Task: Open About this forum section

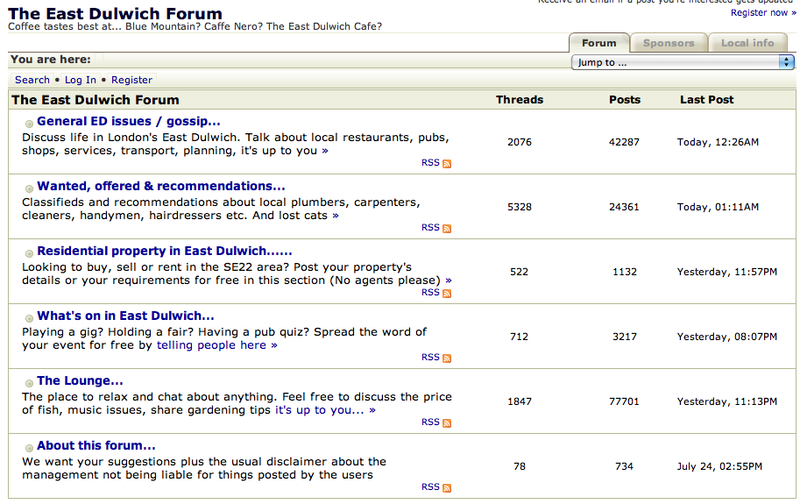Action: pyautogui.click(x=96, y=445)
